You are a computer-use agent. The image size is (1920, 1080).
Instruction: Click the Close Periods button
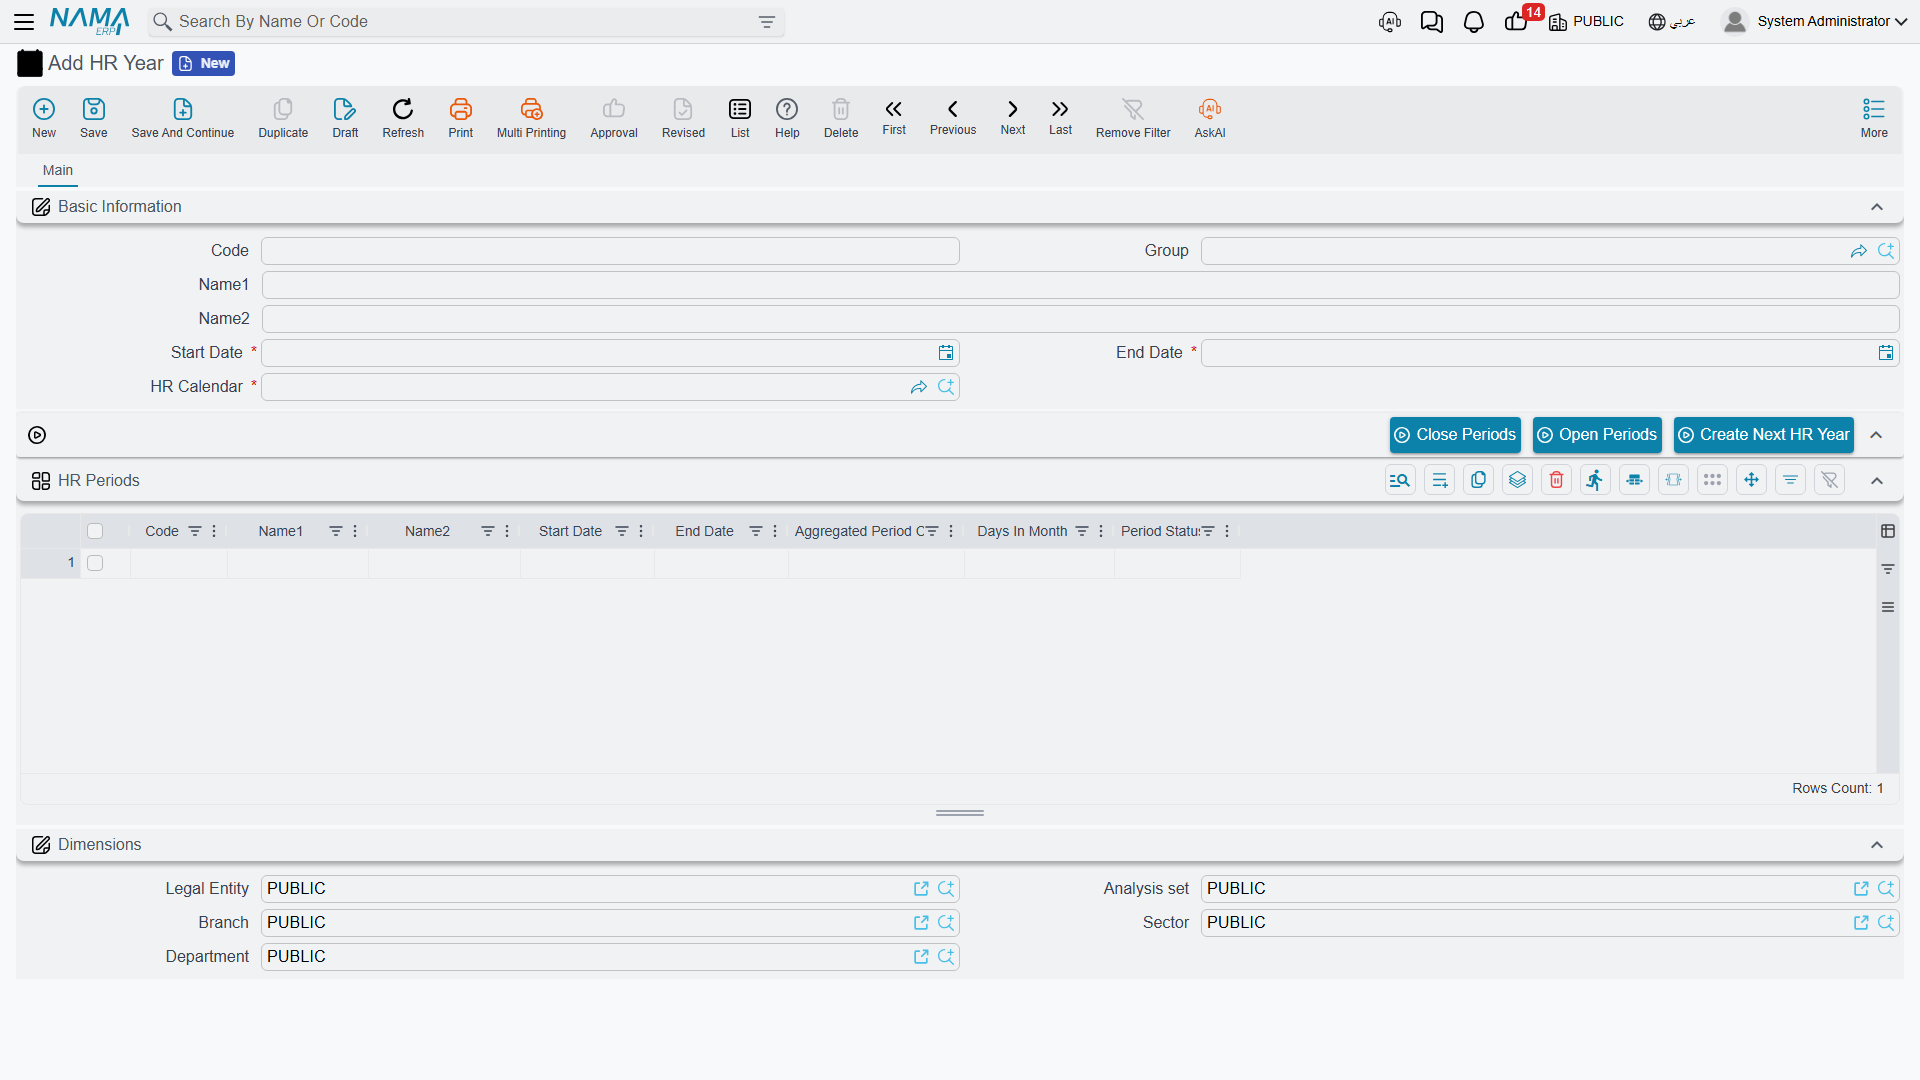(x=1455, y=435)
